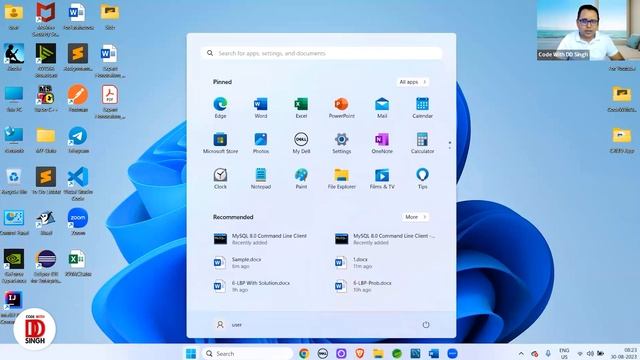Click the taskbar Search field
The width and height of the screenshot is (640, 360).
click(248, 353)
